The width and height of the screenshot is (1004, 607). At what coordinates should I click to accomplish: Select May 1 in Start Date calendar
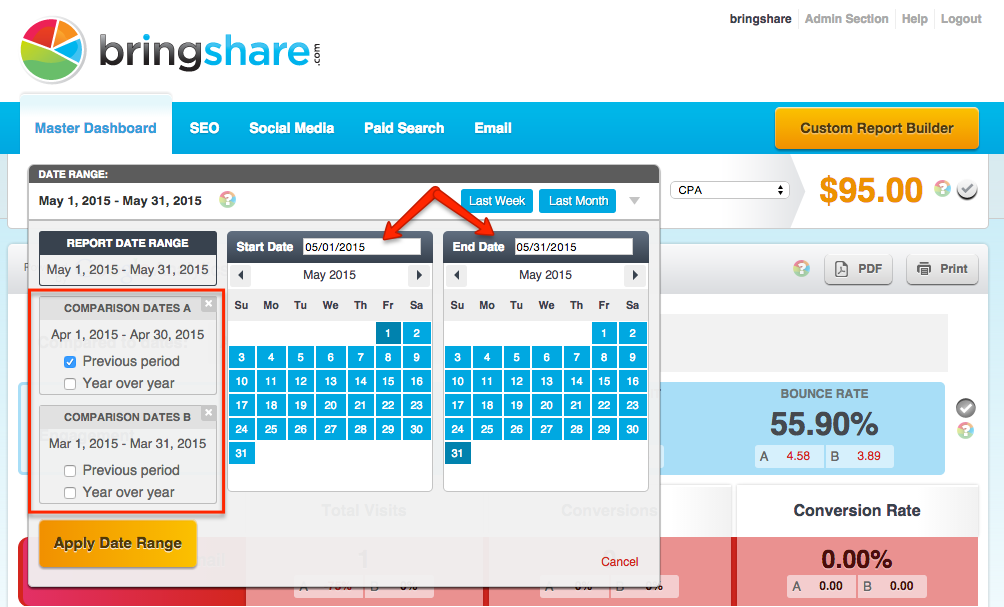[388, 333]
